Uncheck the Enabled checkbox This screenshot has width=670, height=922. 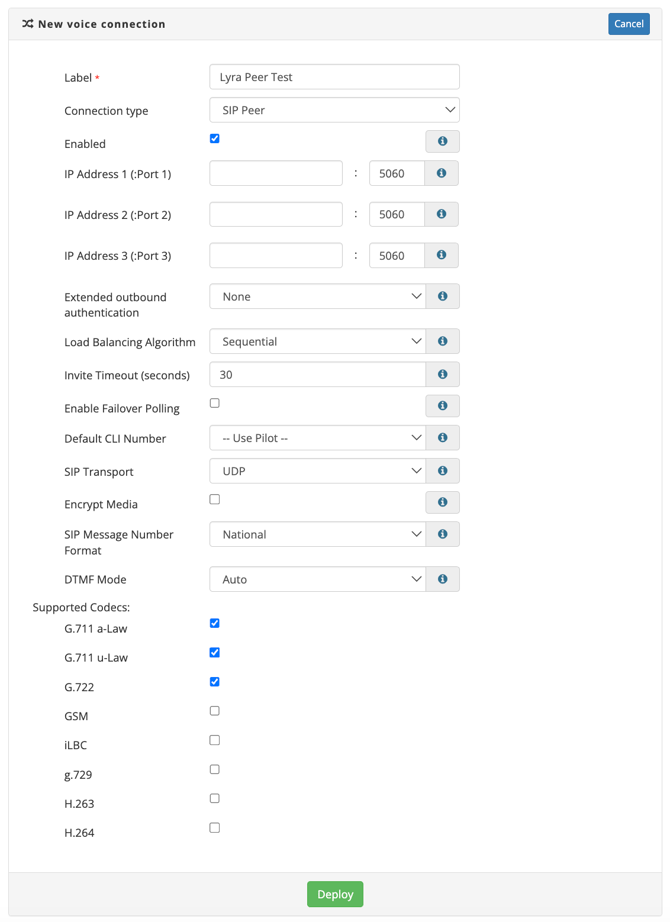(215, 139)
